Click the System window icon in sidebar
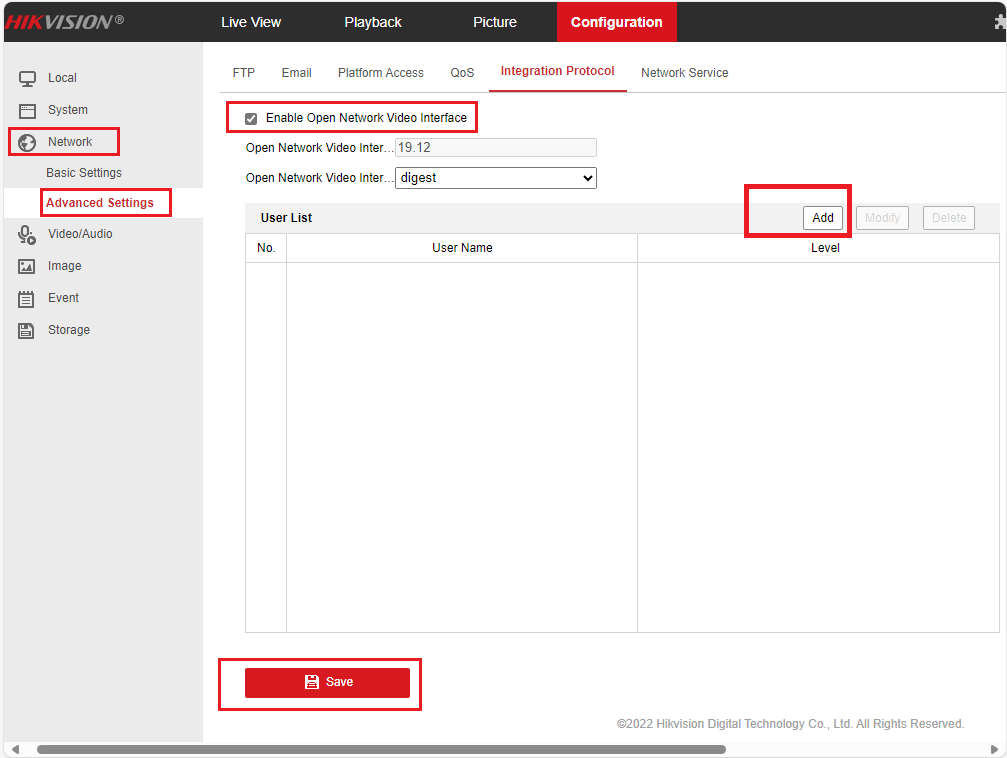Image resolution: width=1007 pixels, height=758 pixels. click(28, 110)
